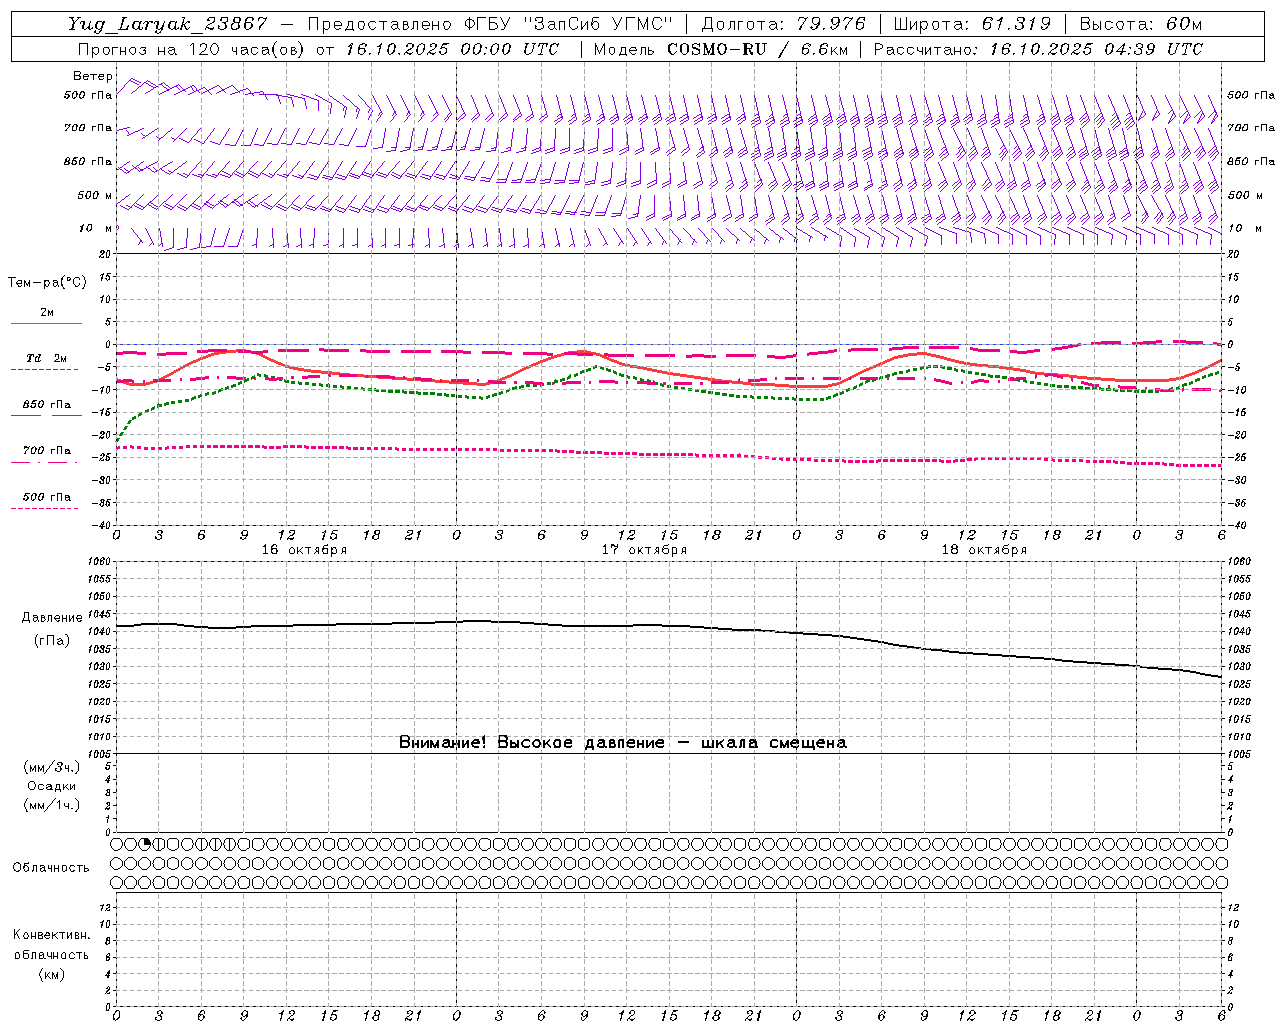This screenshot has width=1280, height=1024.
Task: Click the 1060 value on left pressure axis
Action: pyautogui.click(x=101, y=561)
